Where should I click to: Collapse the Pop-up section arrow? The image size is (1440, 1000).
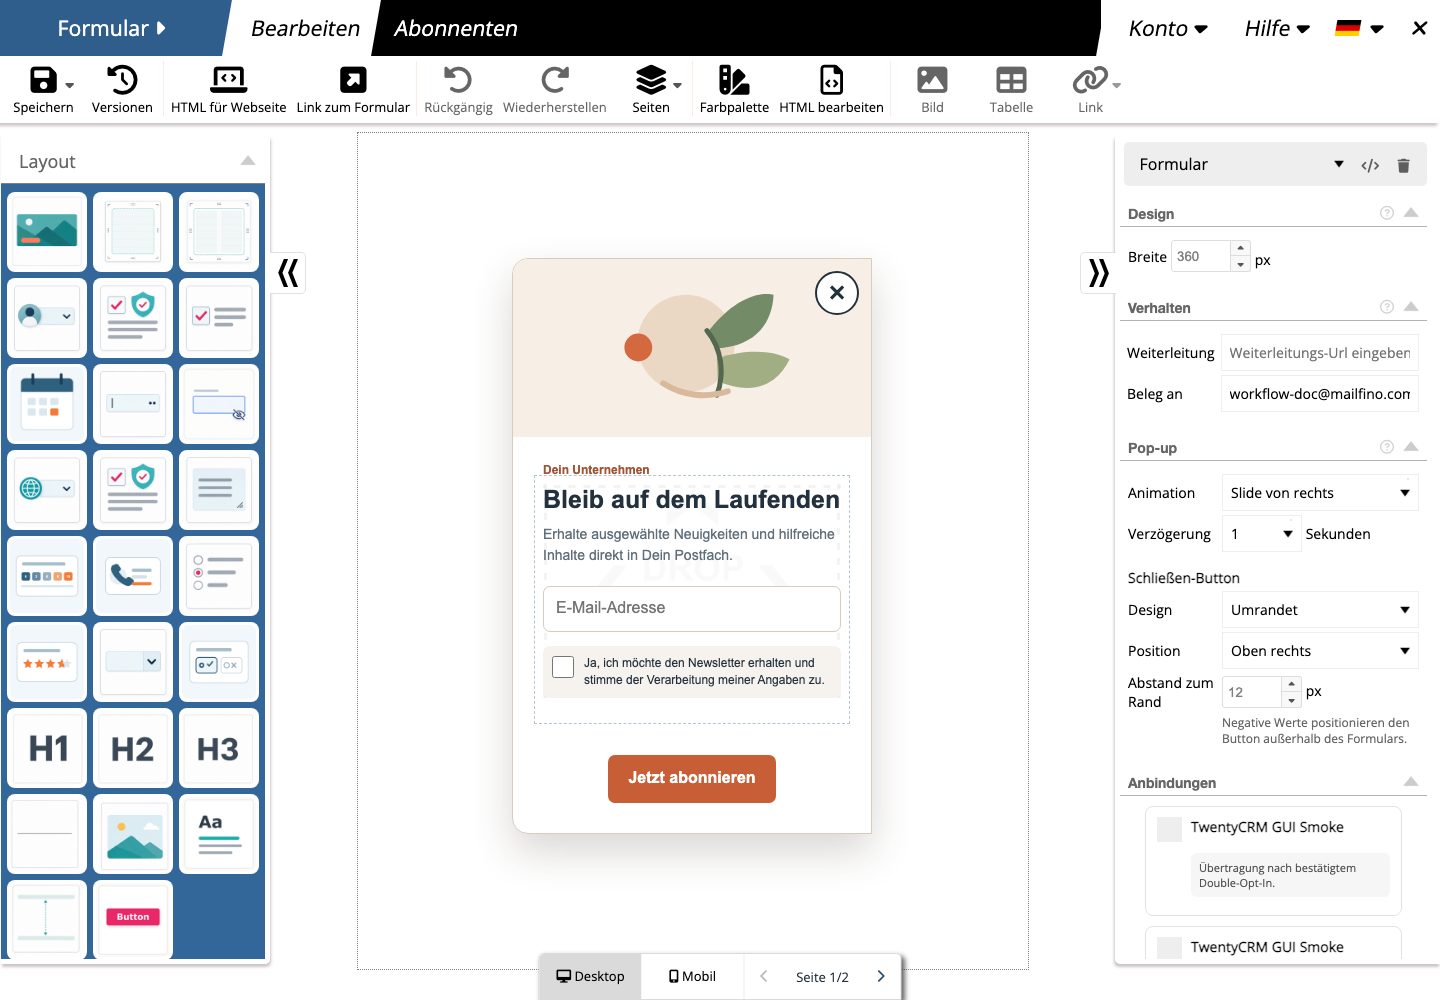point(1411,447)
